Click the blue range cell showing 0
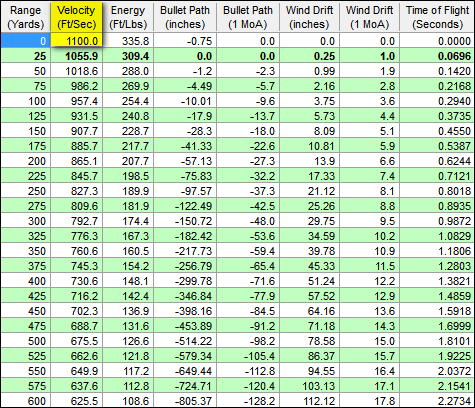Image resolution: width=475 pixels, height=408 pixels. [25, 41]
